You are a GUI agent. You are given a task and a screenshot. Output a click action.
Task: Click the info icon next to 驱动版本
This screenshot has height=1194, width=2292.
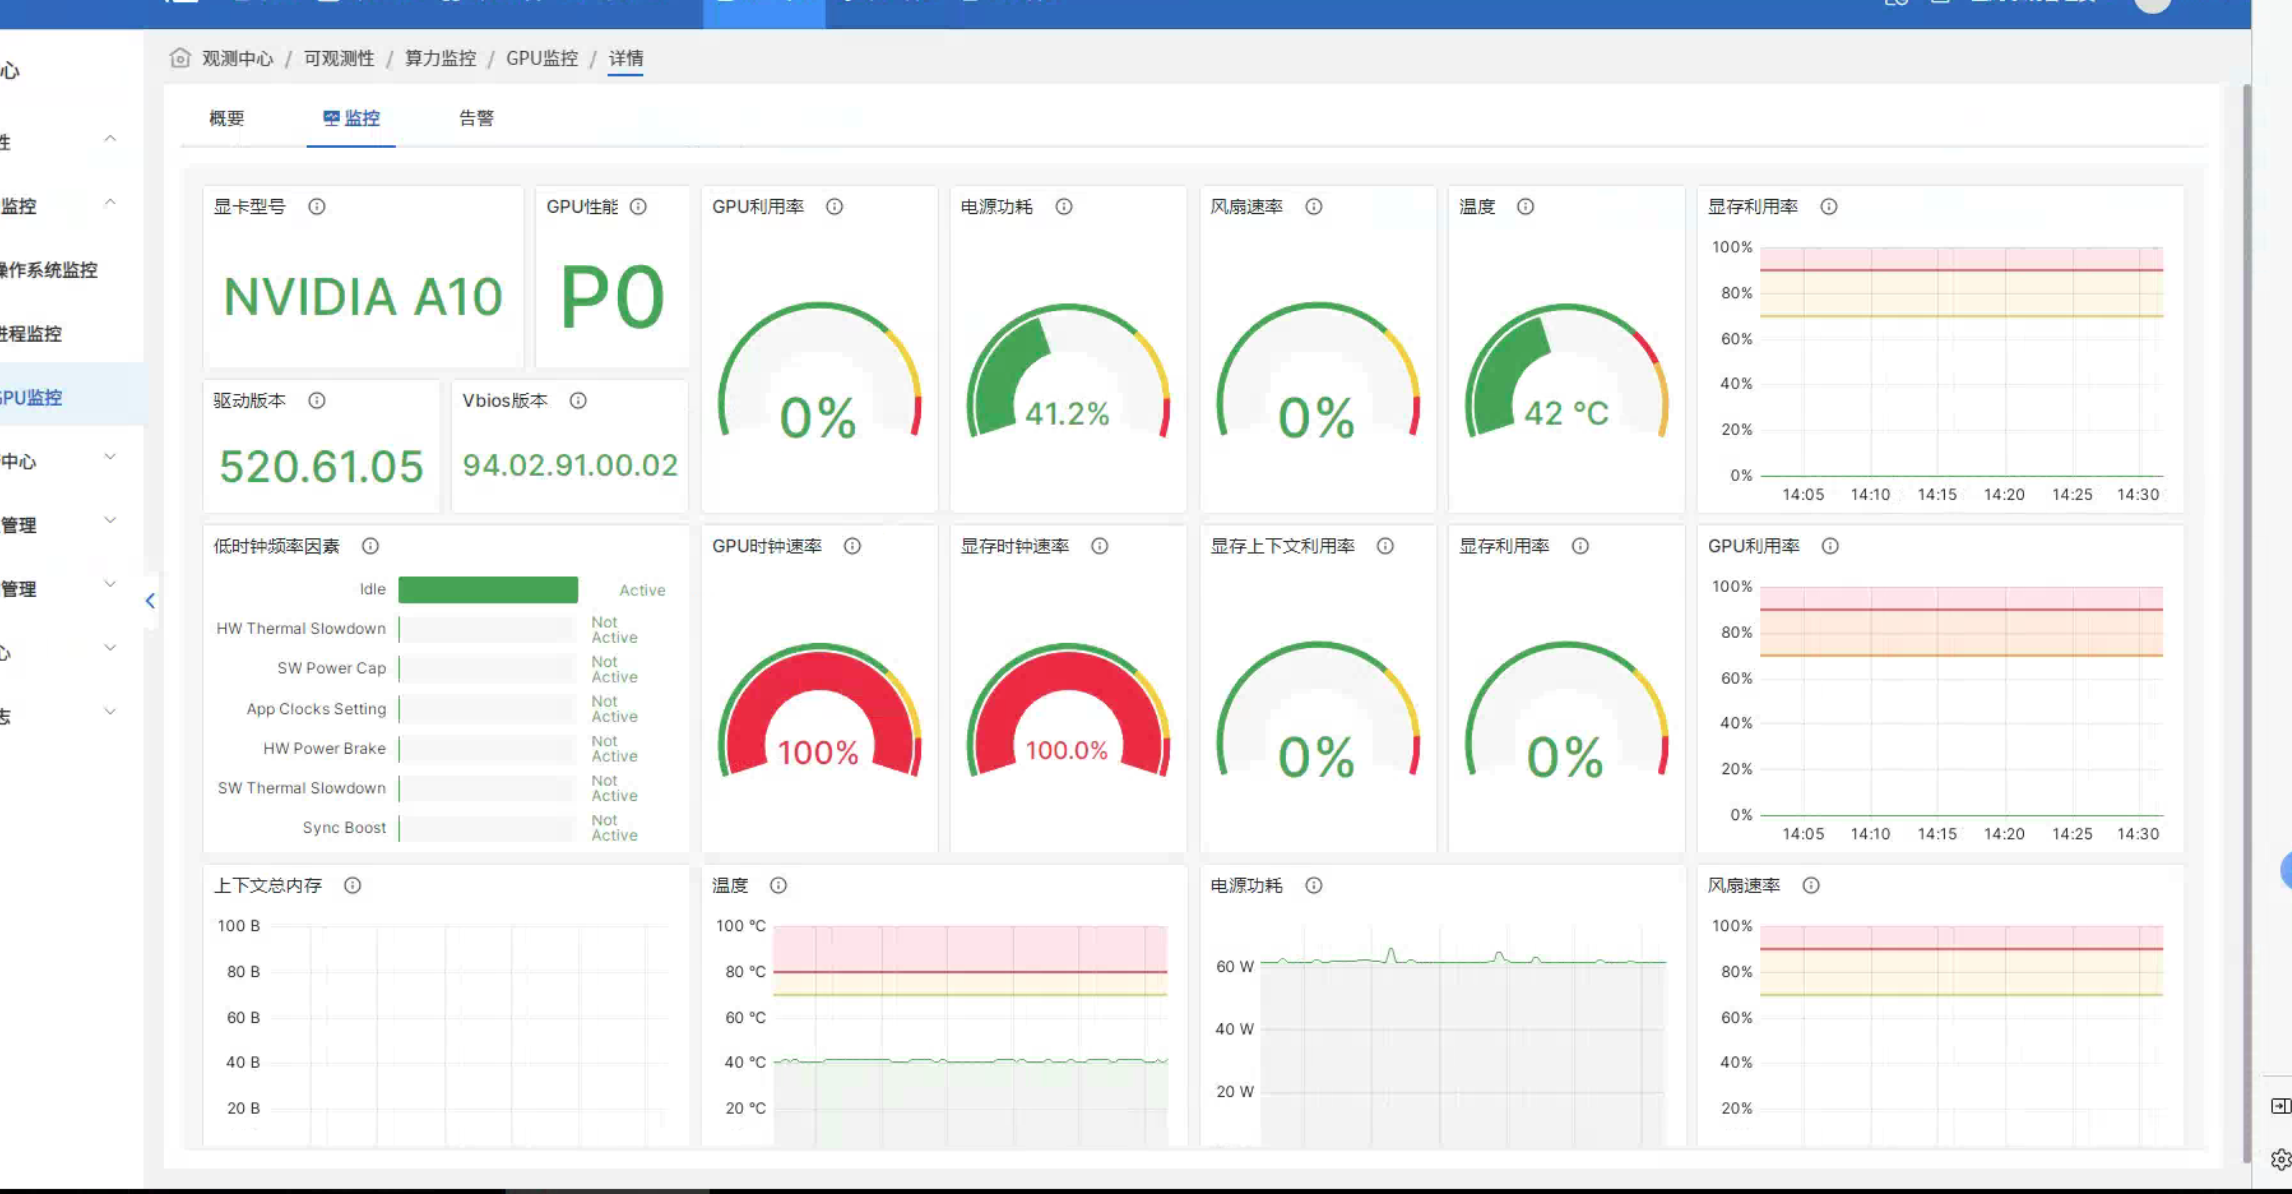pos(317,401)
